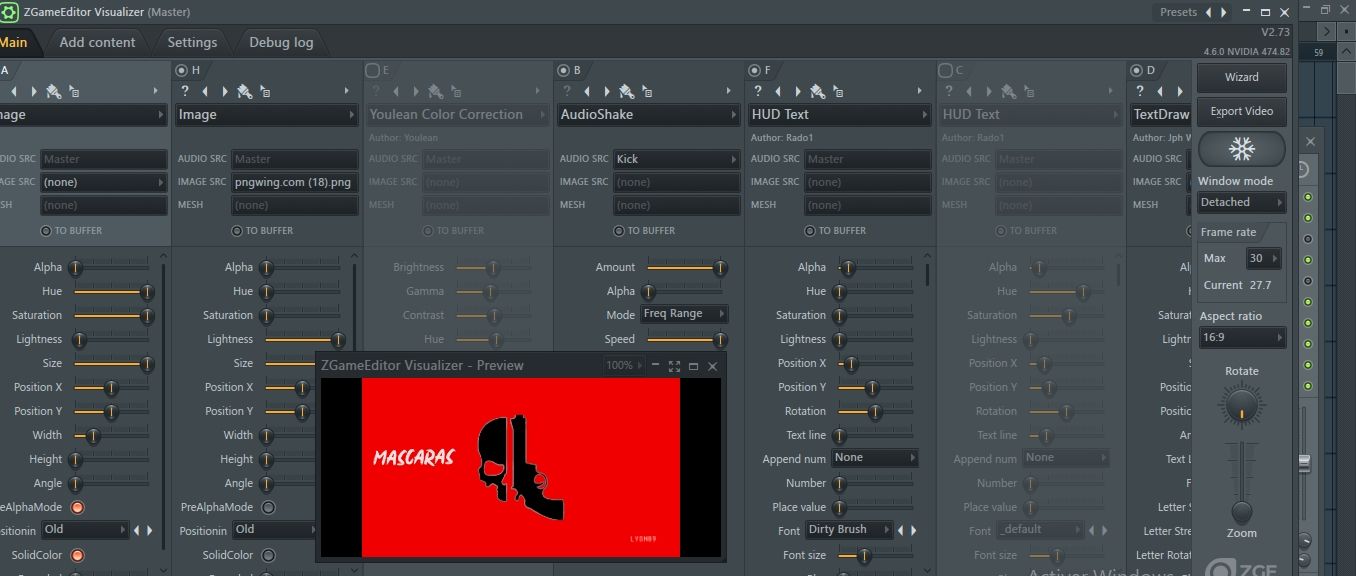Select previous preset for layer B
Screen dimensions: 1356x576
click(587, 91)
